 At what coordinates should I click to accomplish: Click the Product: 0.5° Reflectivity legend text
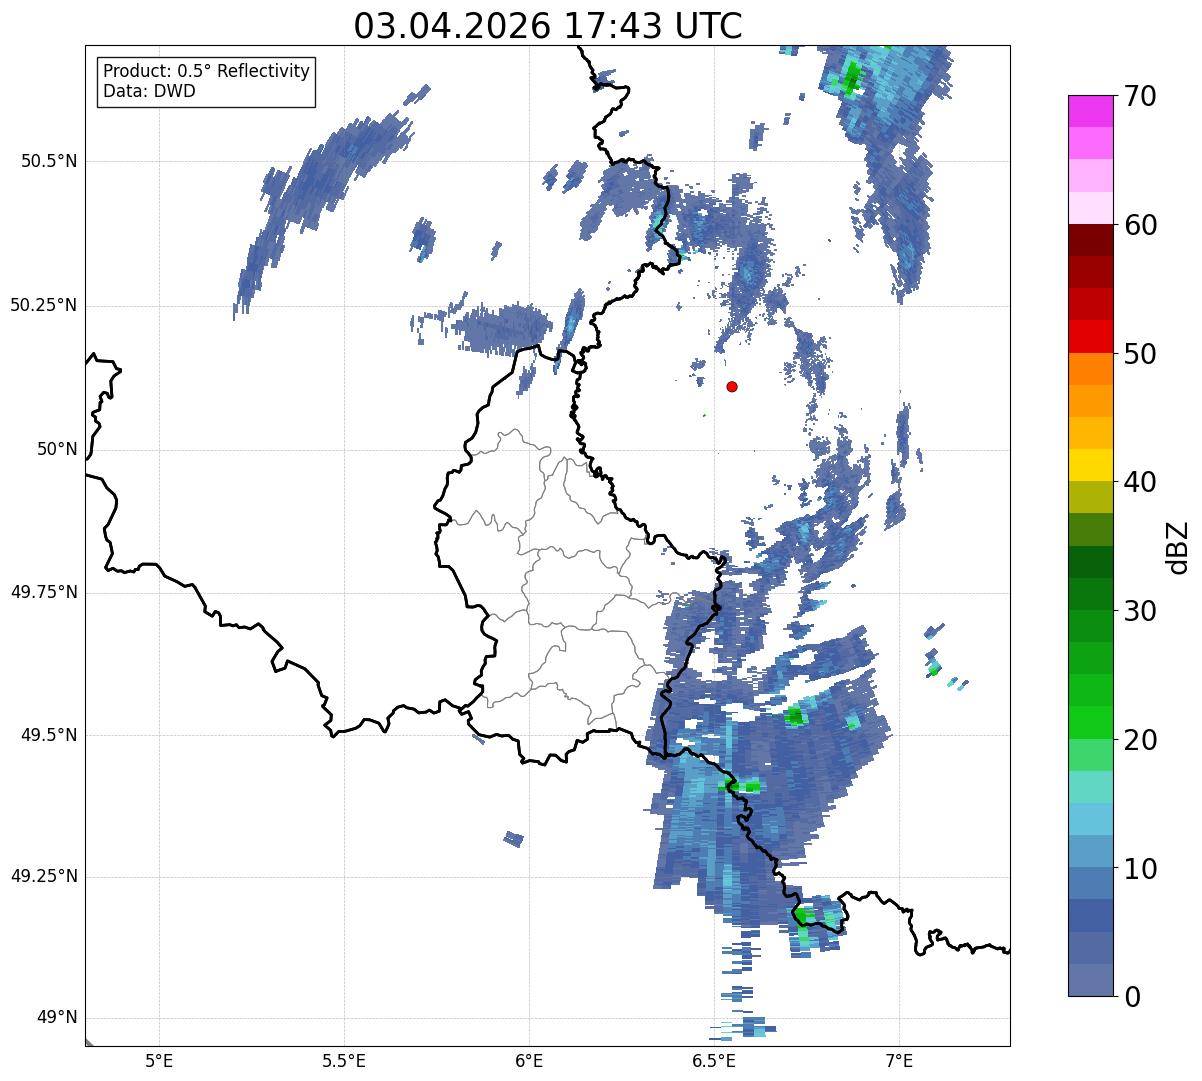[206, 72]
